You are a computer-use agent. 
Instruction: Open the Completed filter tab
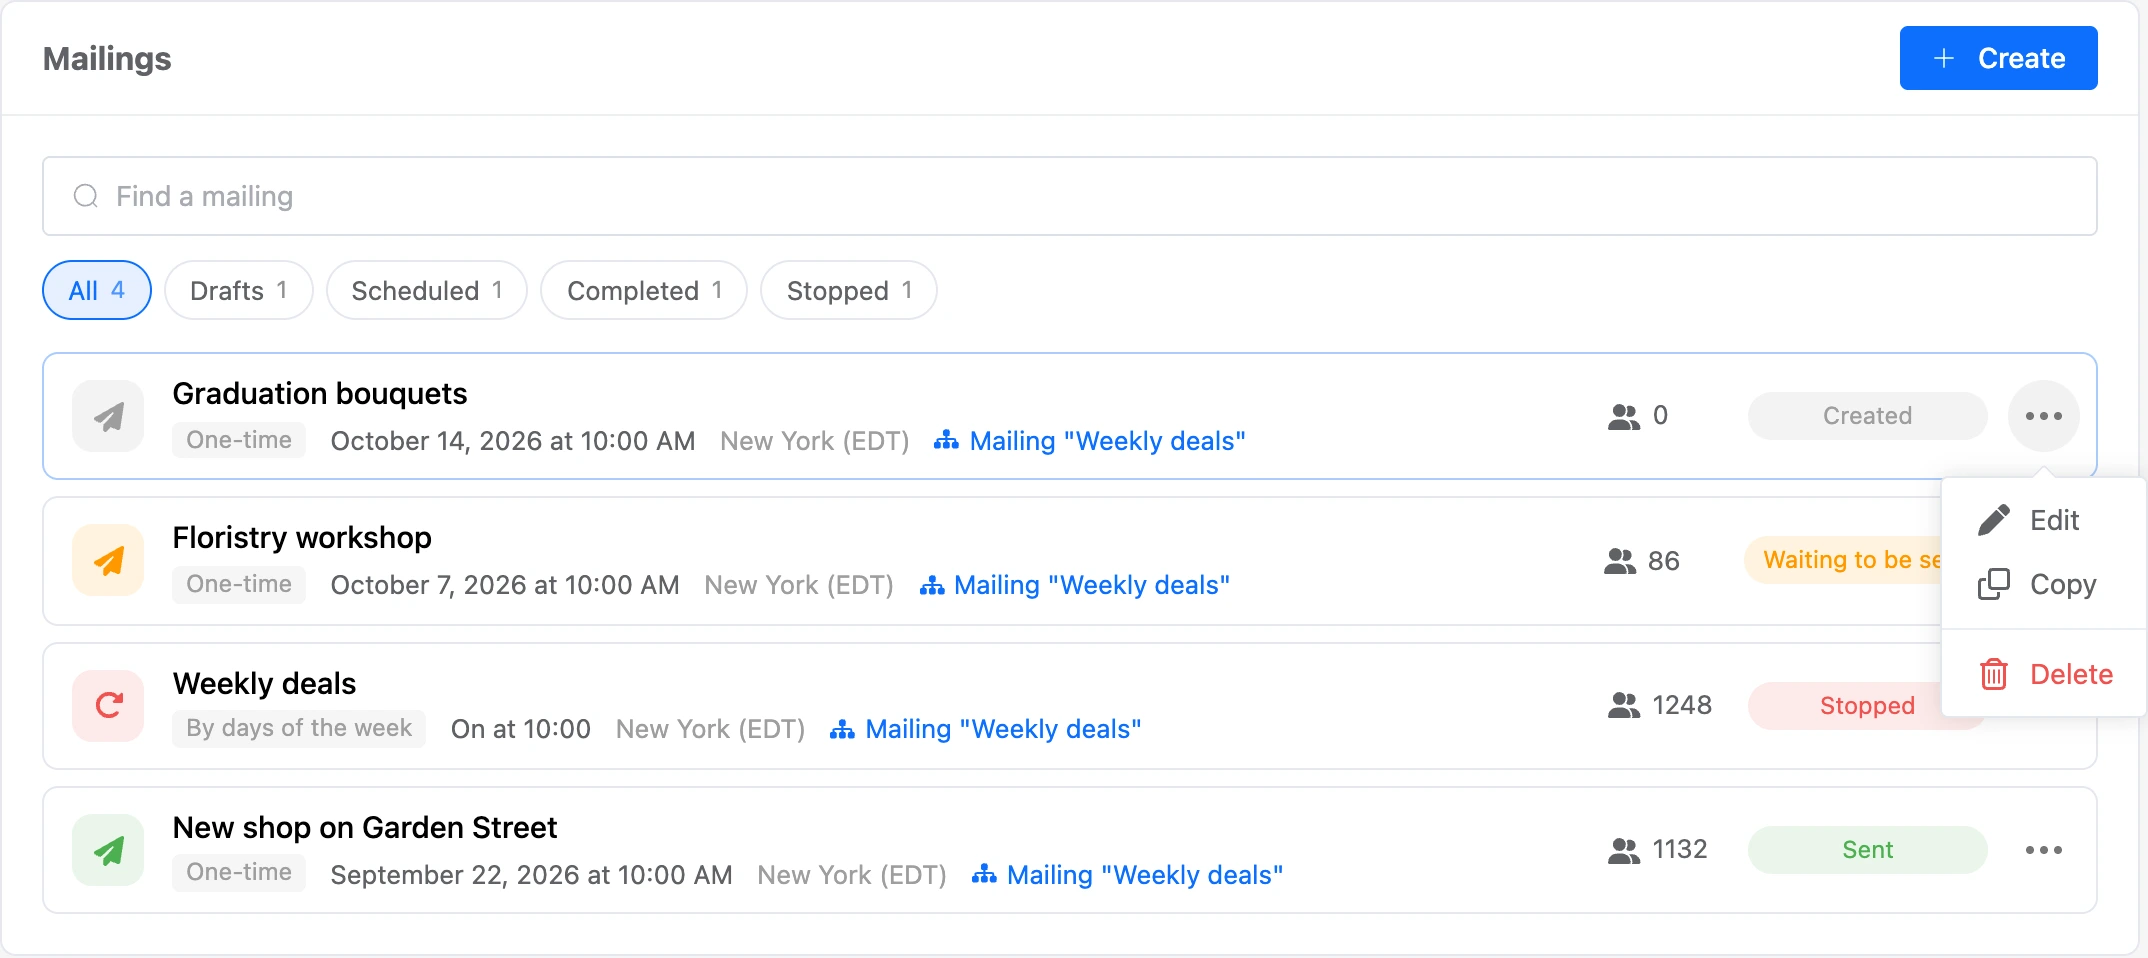click(644, 290)
